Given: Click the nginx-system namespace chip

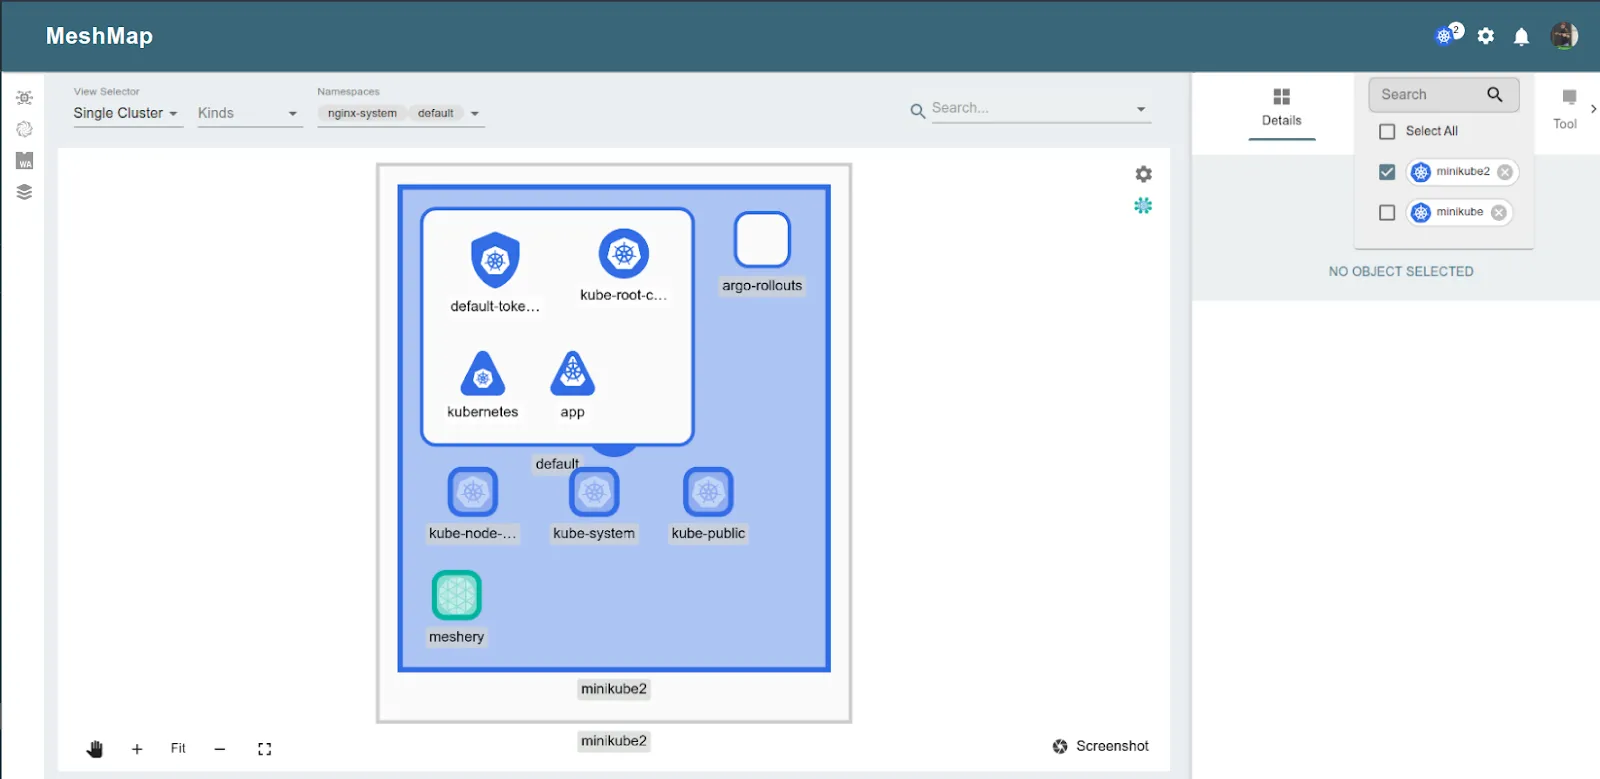Looking at the screenshot, I should click(362, 113).
